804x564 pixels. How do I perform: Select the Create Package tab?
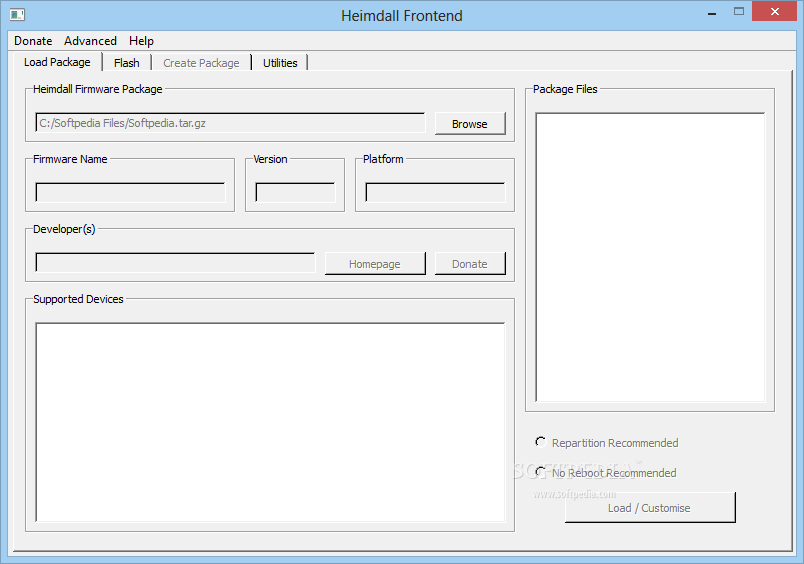tap(201, 63)
